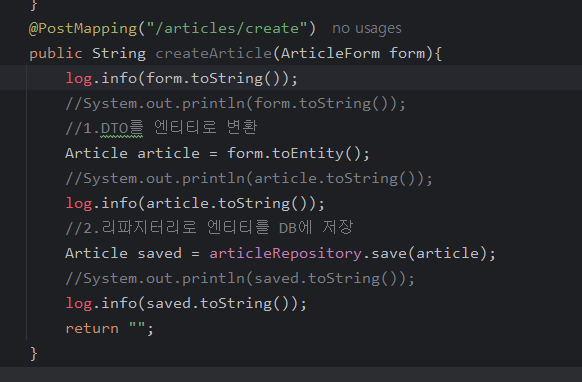Click the @PostMapping annotation
The height and width of the screenshot is (382, 582).
83,29
